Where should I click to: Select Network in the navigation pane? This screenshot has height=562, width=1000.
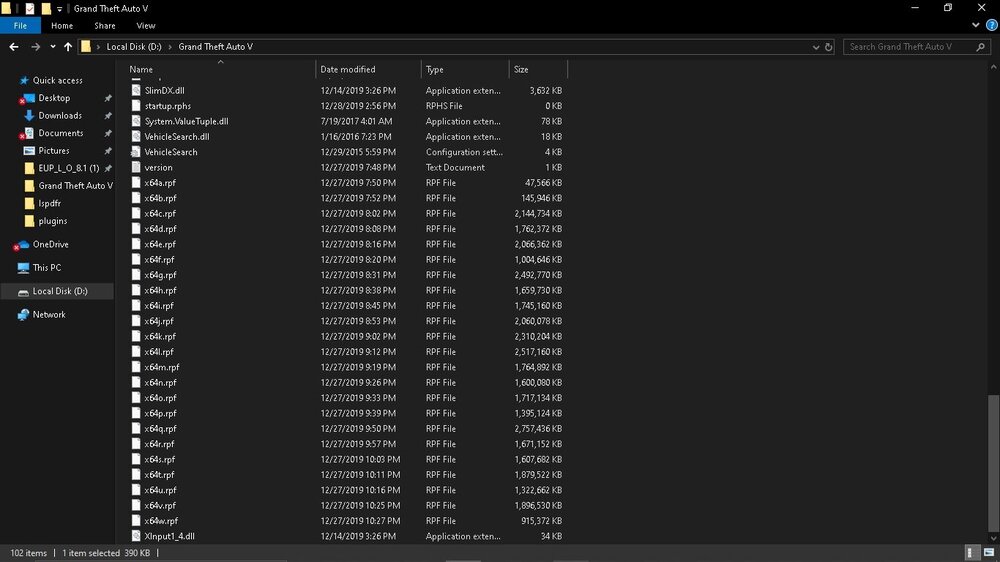pos(48,314)
